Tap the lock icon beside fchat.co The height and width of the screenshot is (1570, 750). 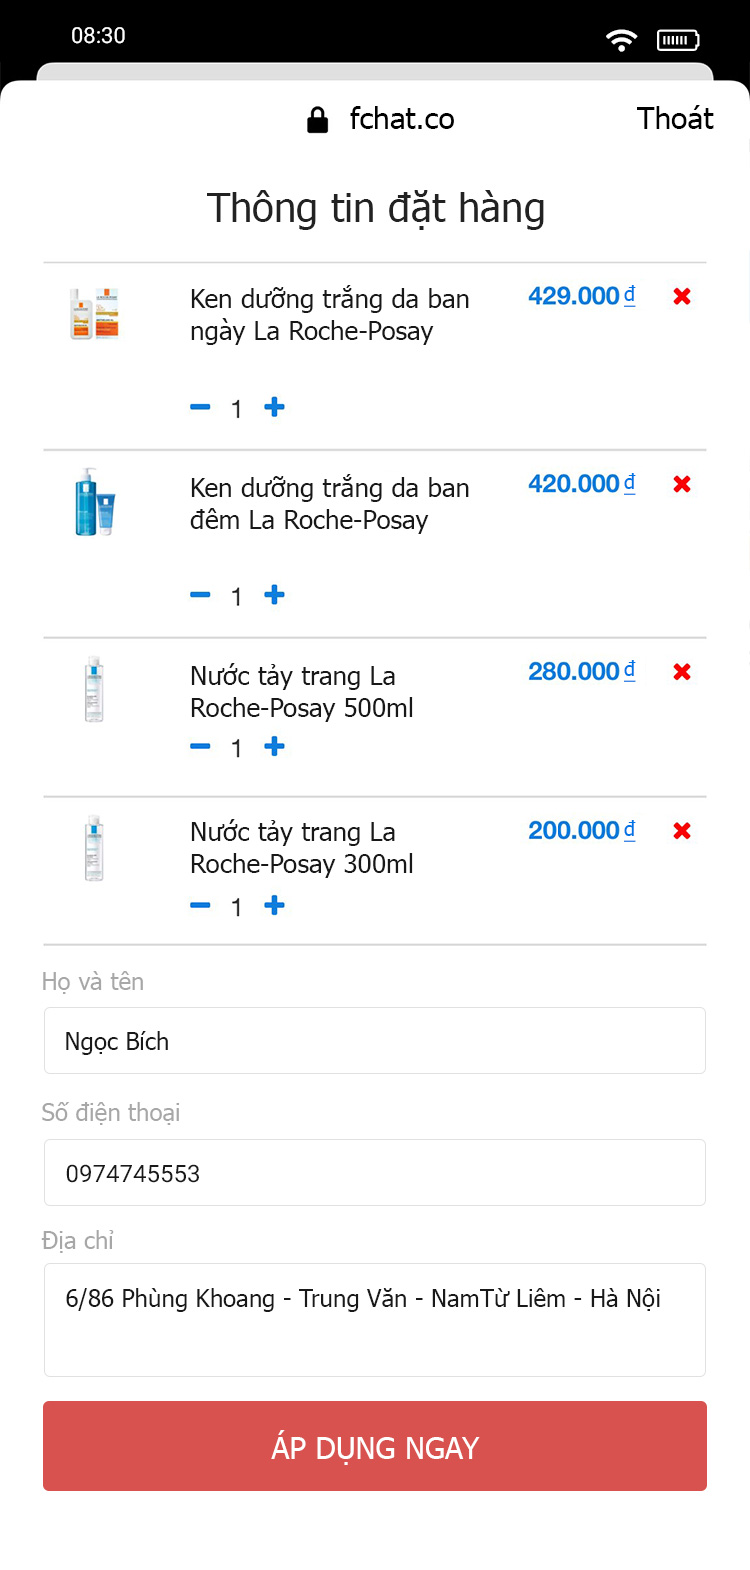[x=317, y=120]
